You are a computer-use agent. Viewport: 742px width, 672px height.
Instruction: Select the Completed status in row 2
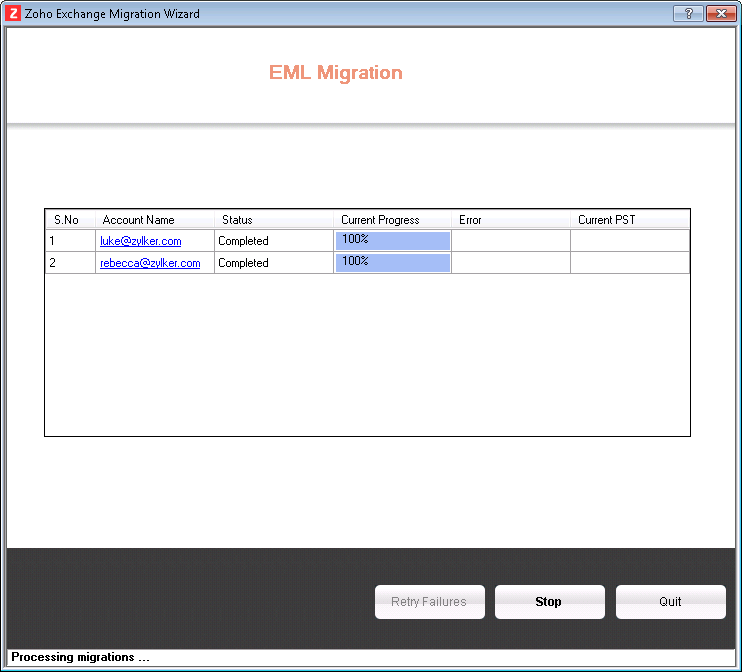(243, 263)
